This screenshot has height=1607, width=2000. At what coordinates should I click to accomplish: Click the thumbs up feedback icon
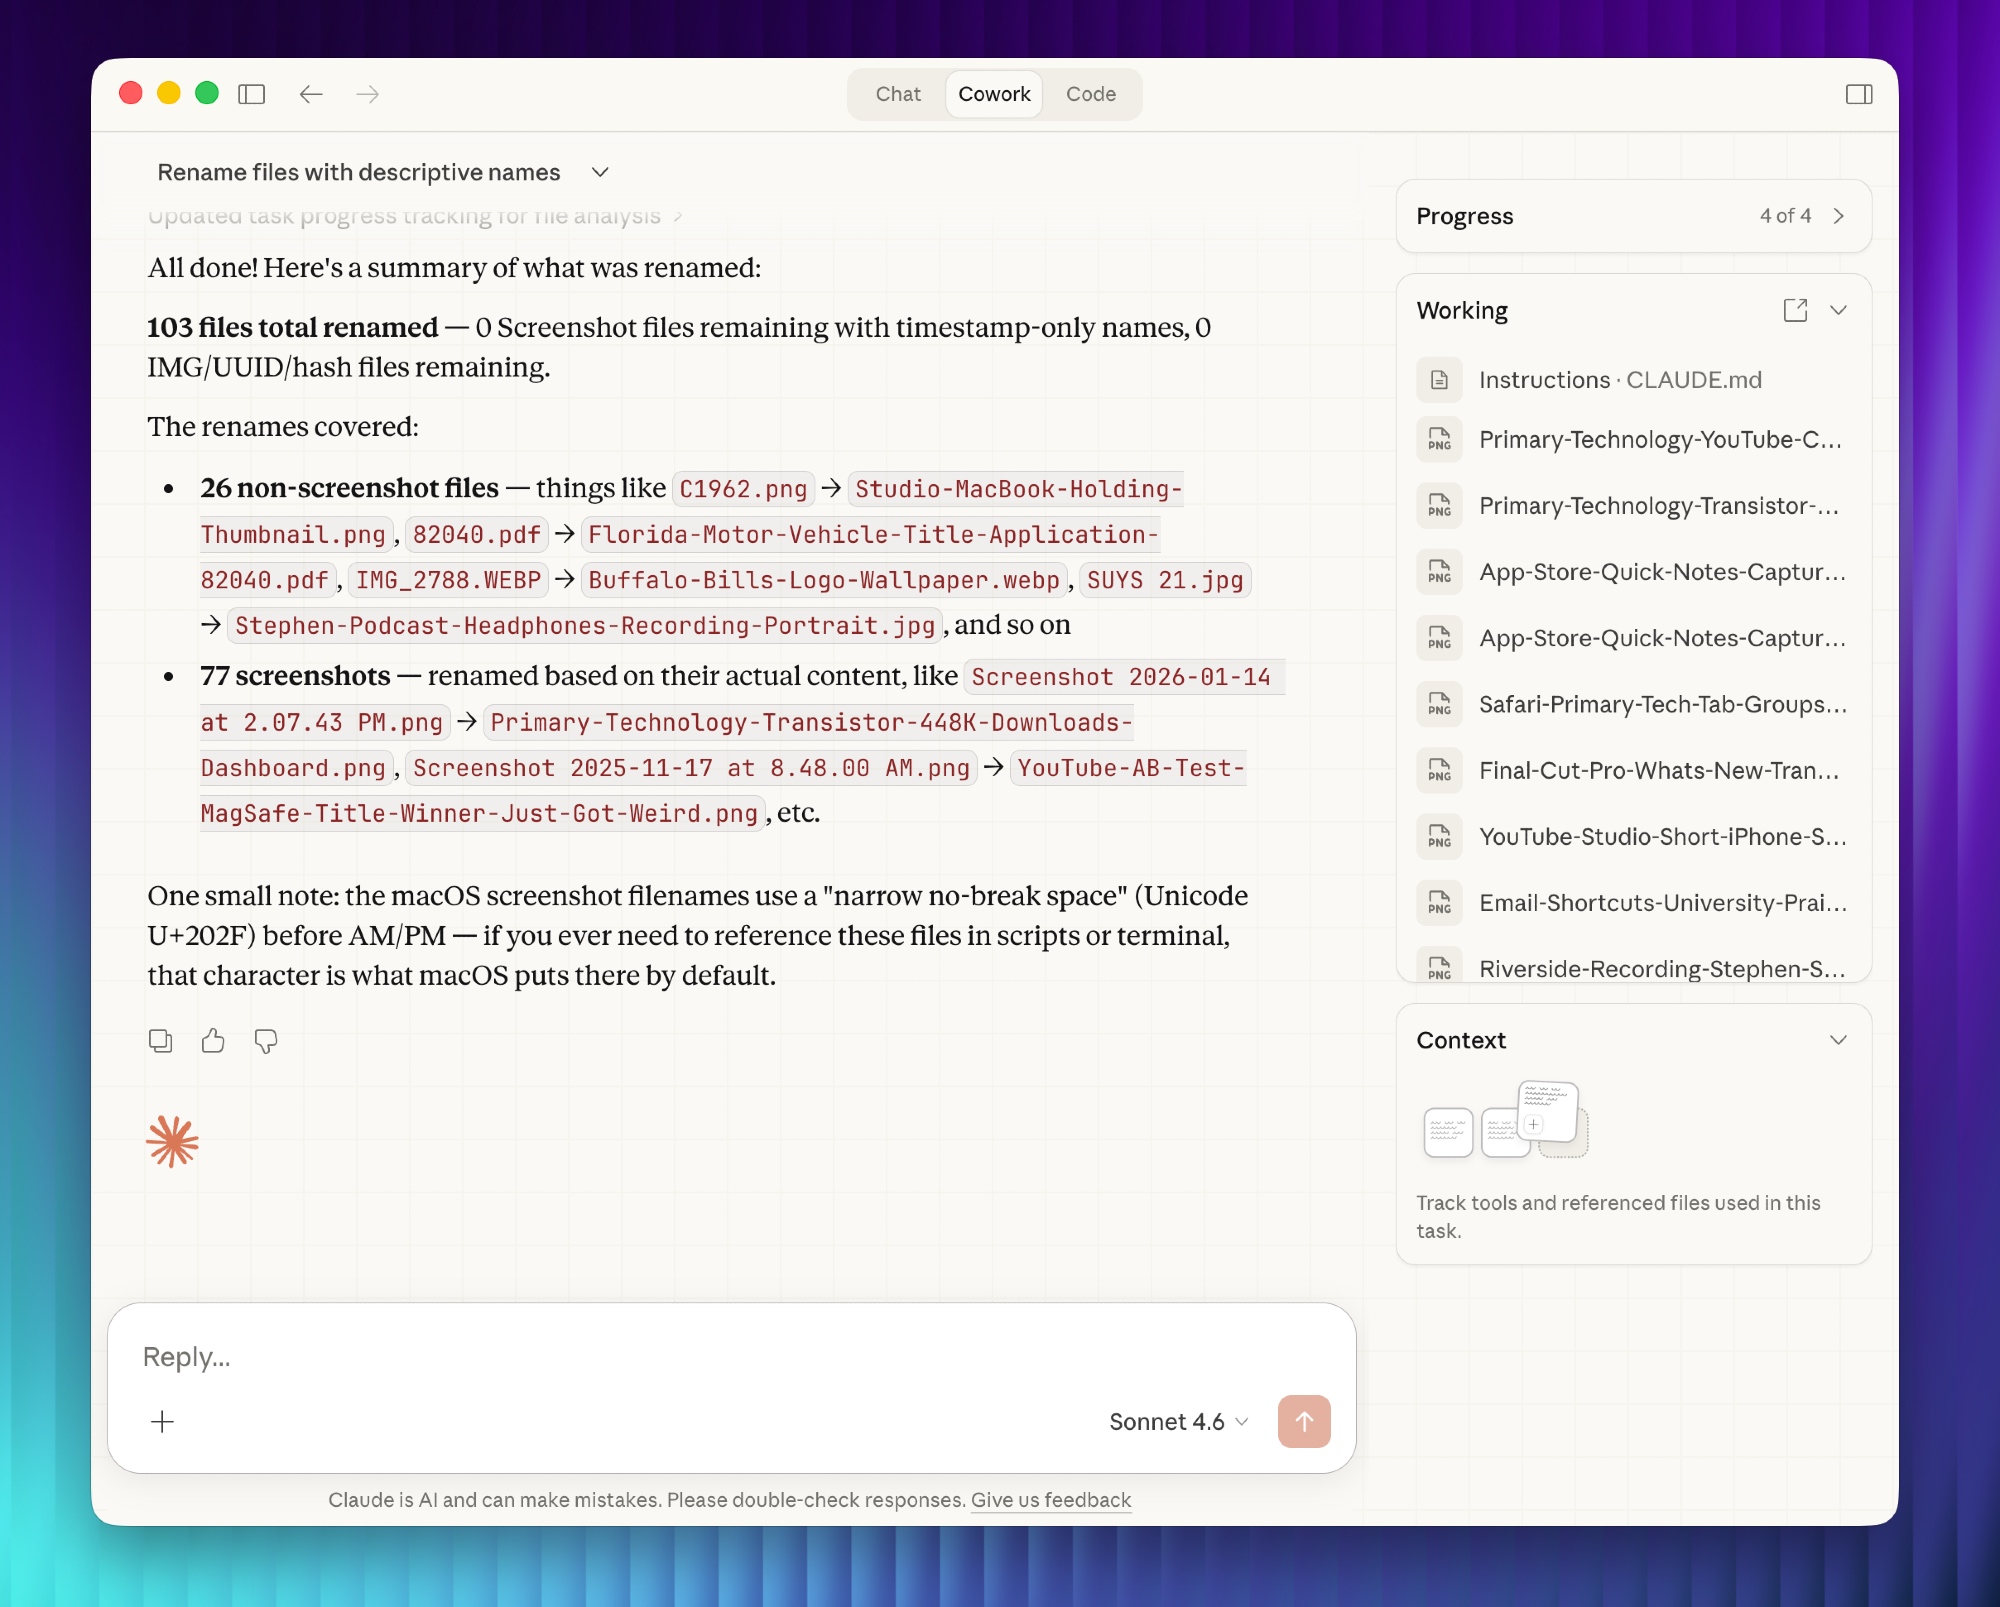coord(213,1041)
